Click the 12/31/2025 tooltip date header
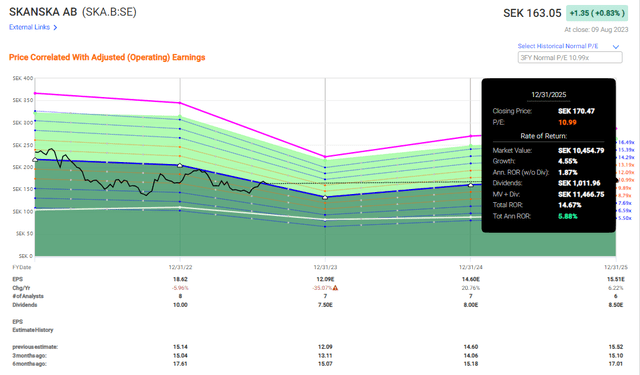 coord(549,95)
